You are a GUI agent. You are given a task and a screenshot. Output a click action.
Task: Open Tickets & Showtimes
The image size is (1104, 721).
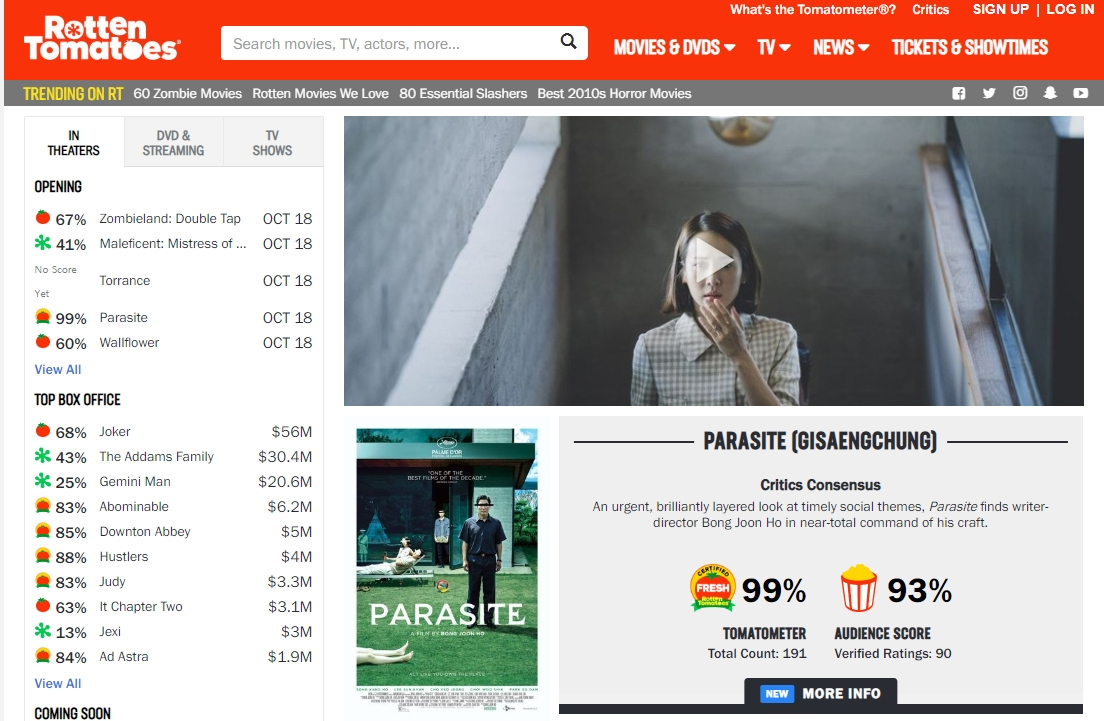(x=970, y=47)
